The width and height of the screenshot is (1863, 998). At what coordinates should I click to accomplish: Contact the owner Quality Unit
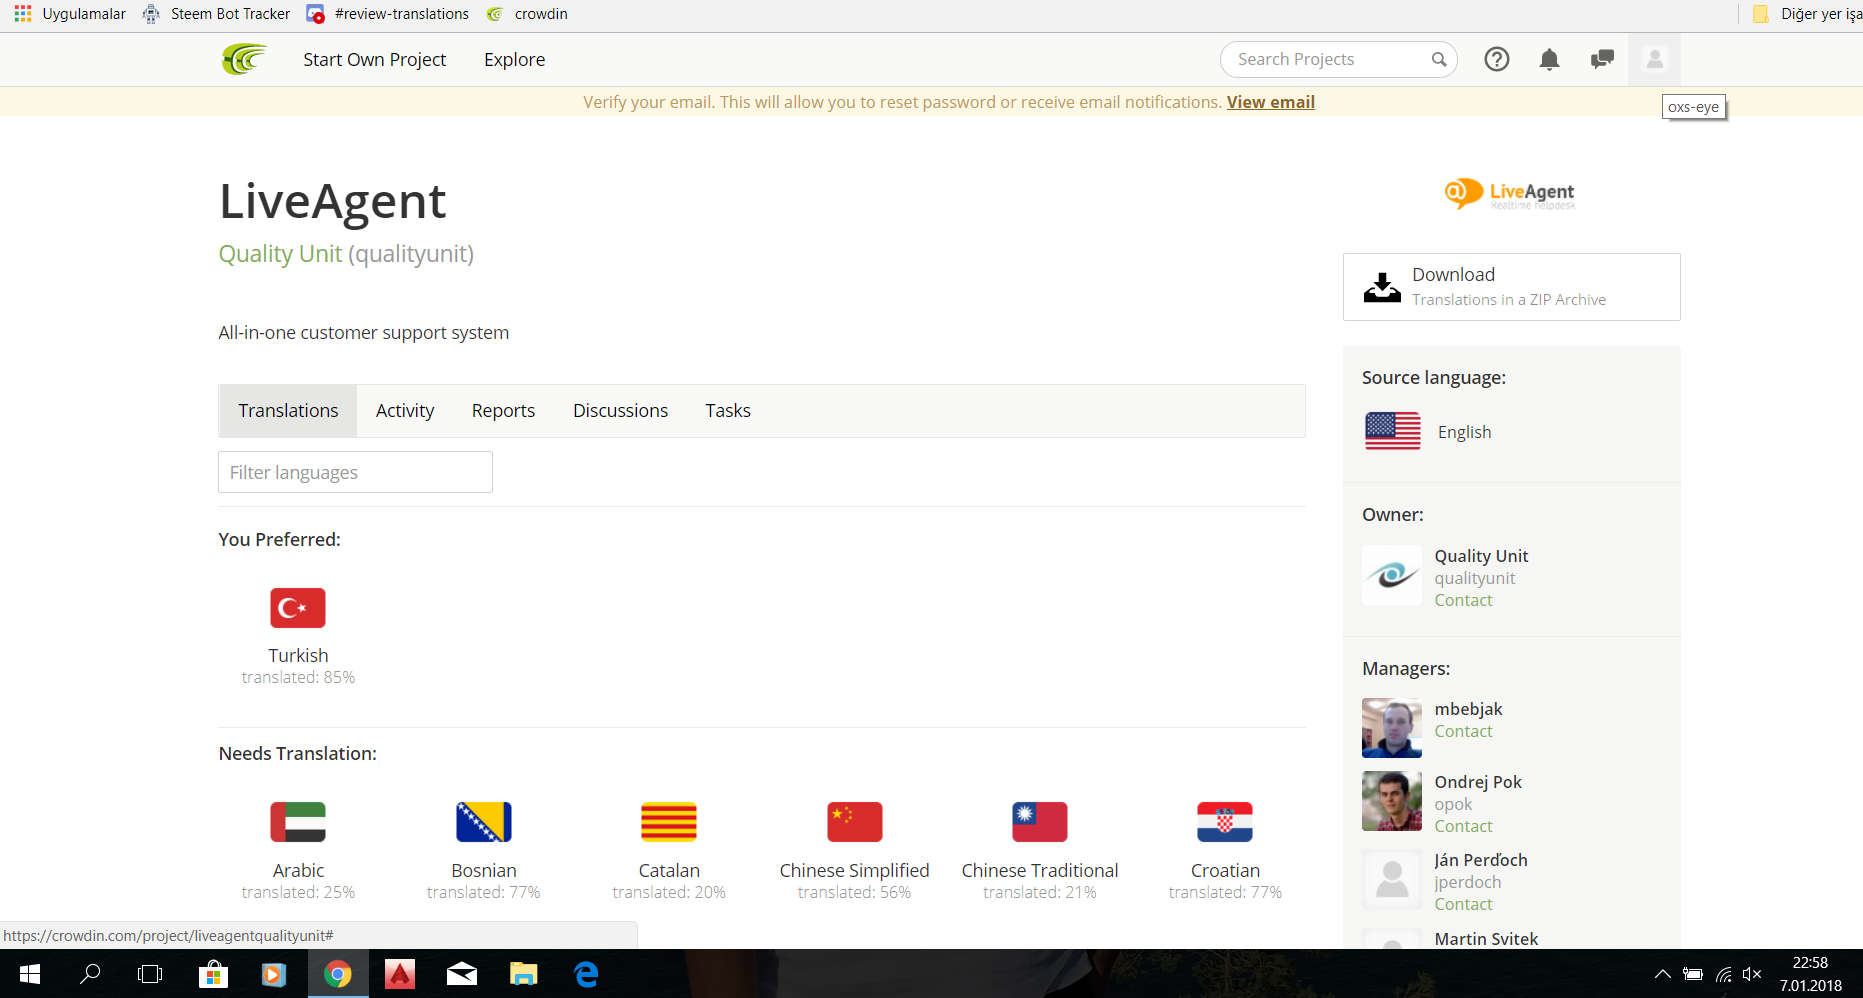[1463, 600]
